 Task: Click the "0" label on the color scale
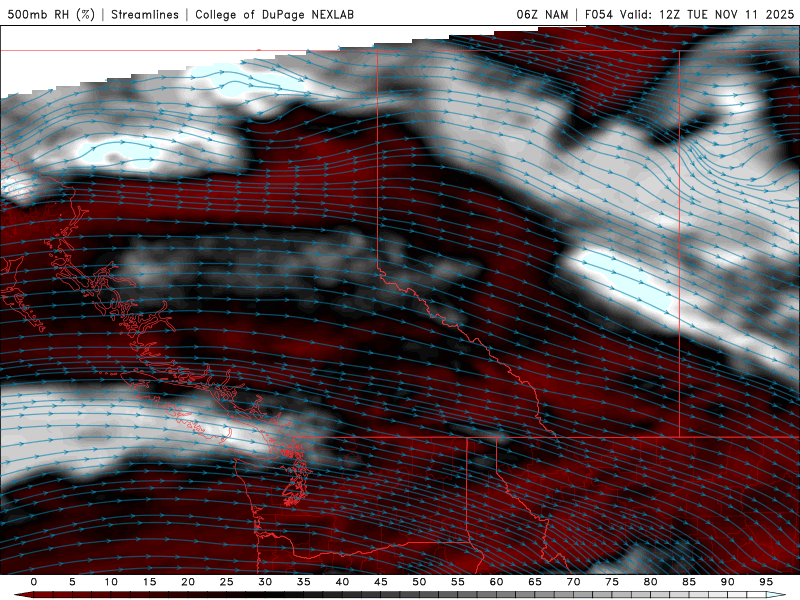click(34, 582)
